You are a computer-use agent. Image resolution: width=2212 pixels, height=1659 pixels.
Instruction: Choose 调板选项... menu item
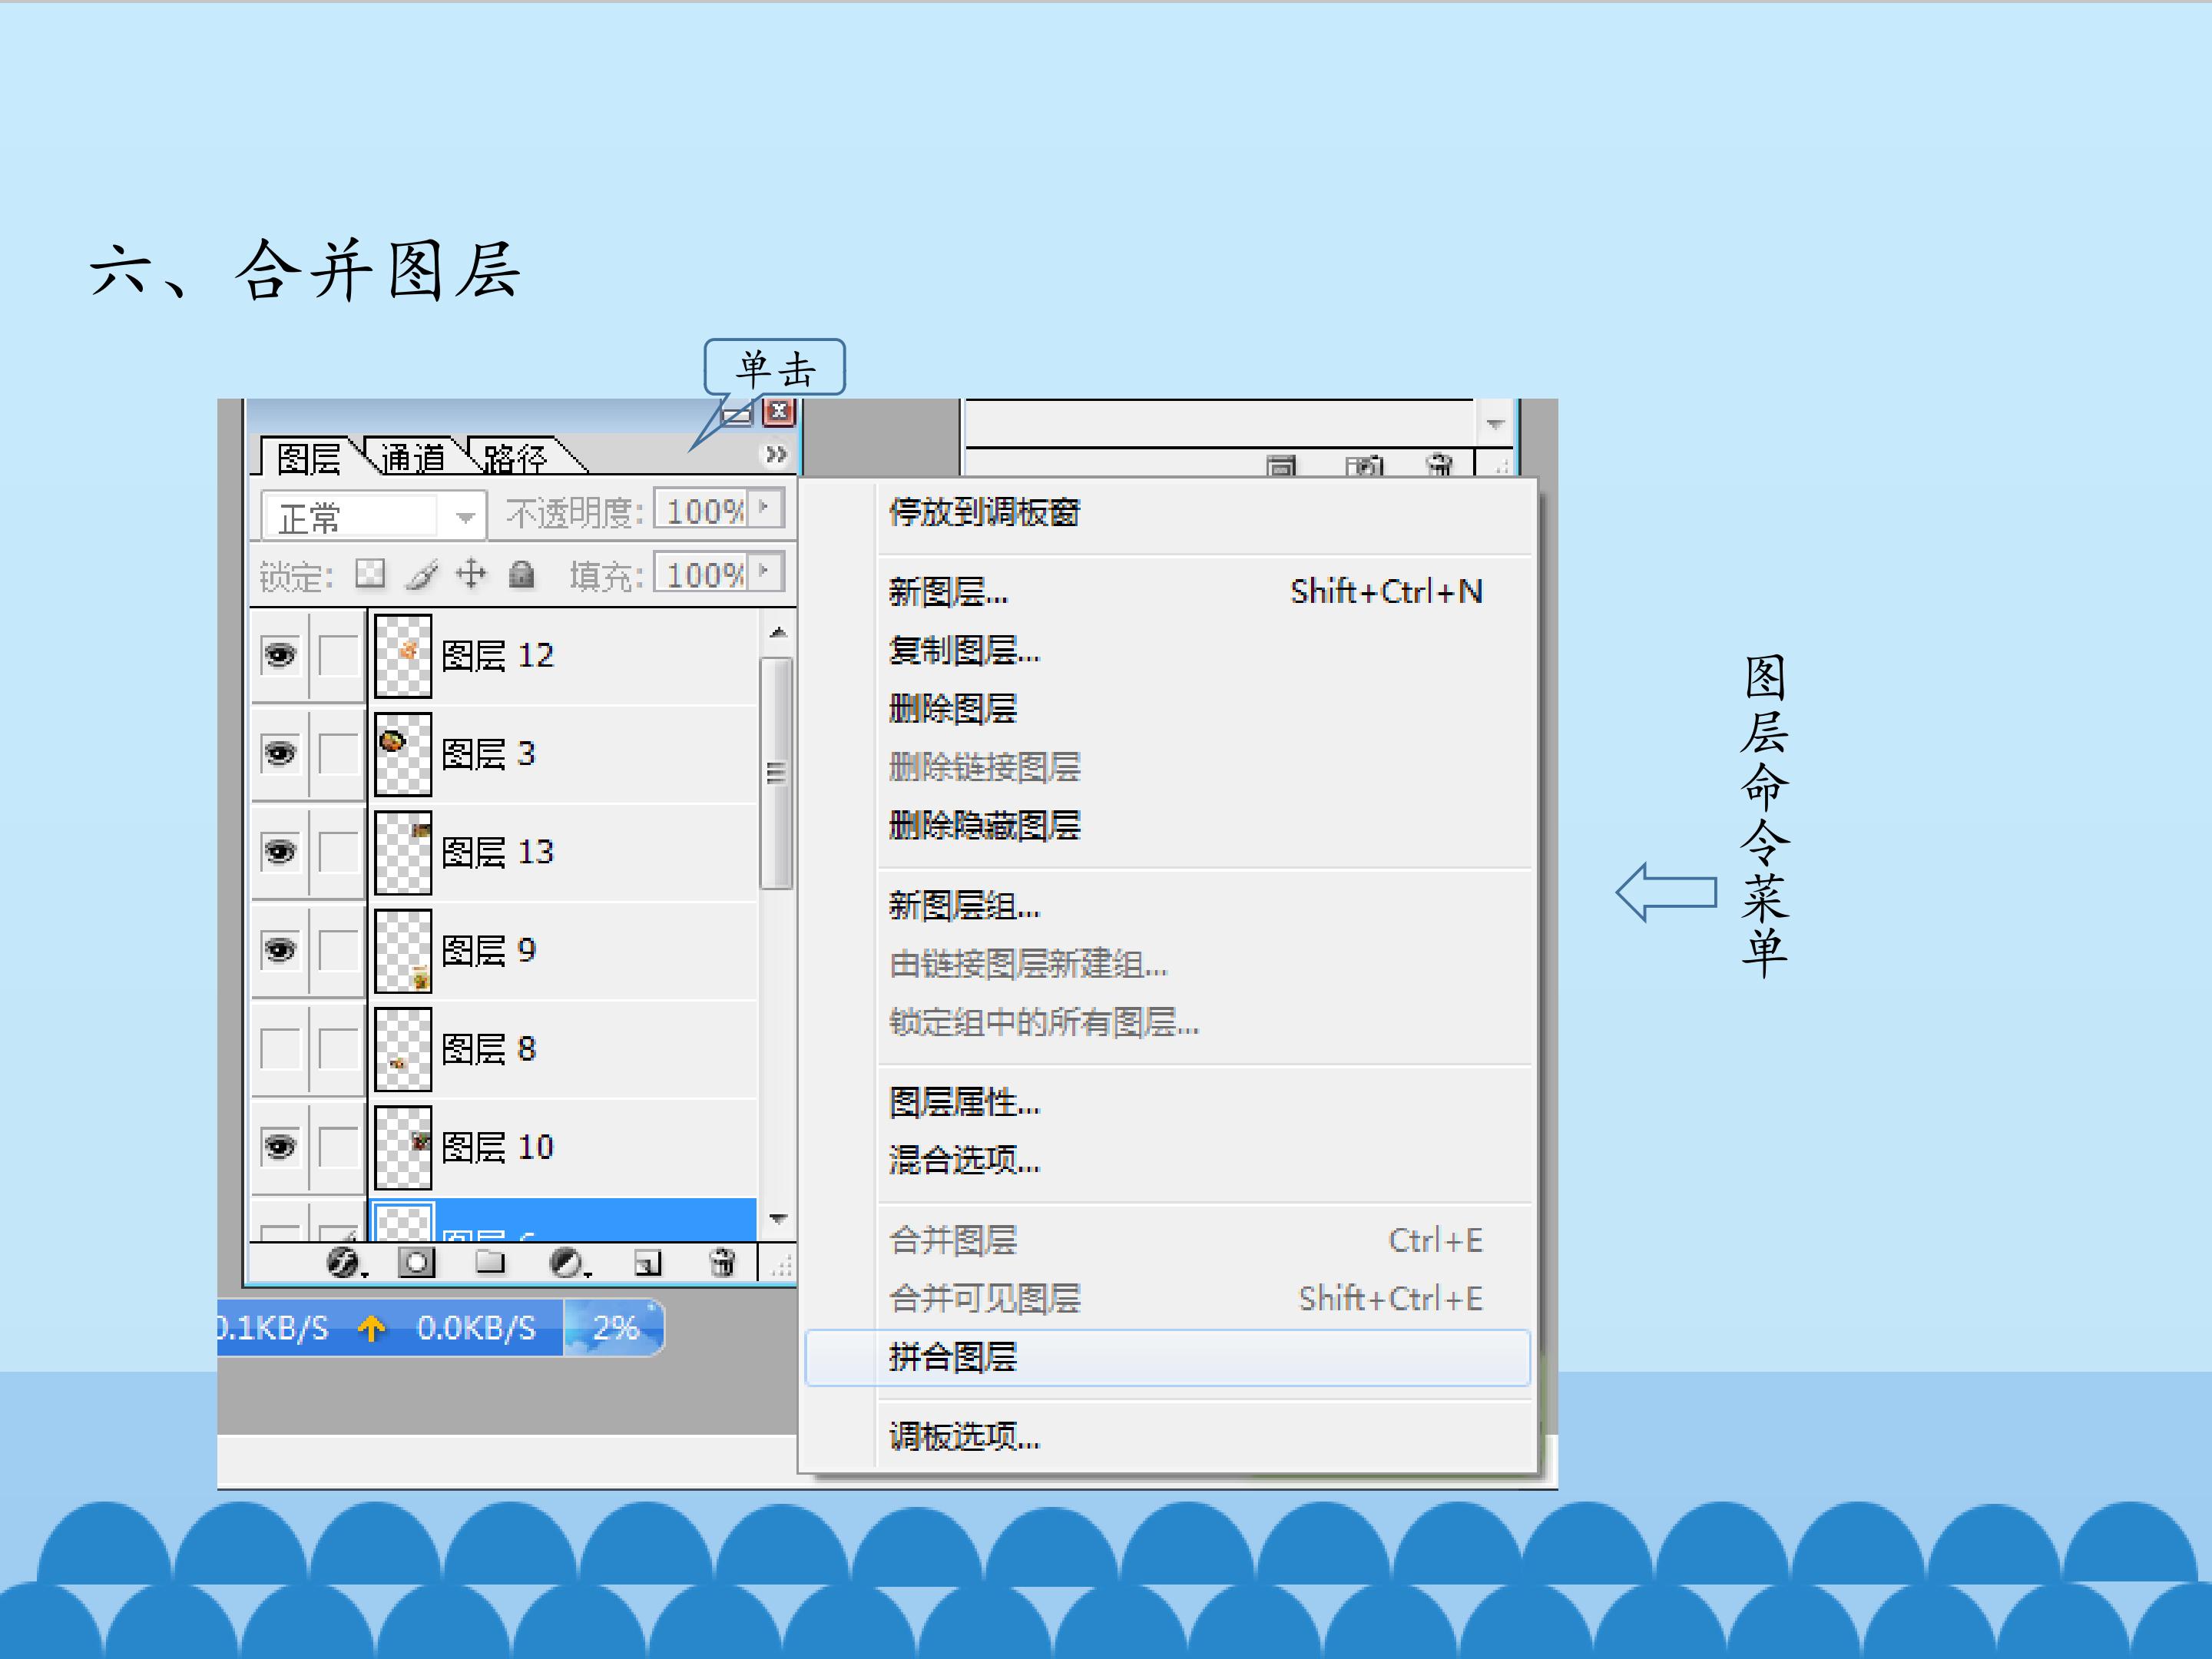[1167, 1438]
